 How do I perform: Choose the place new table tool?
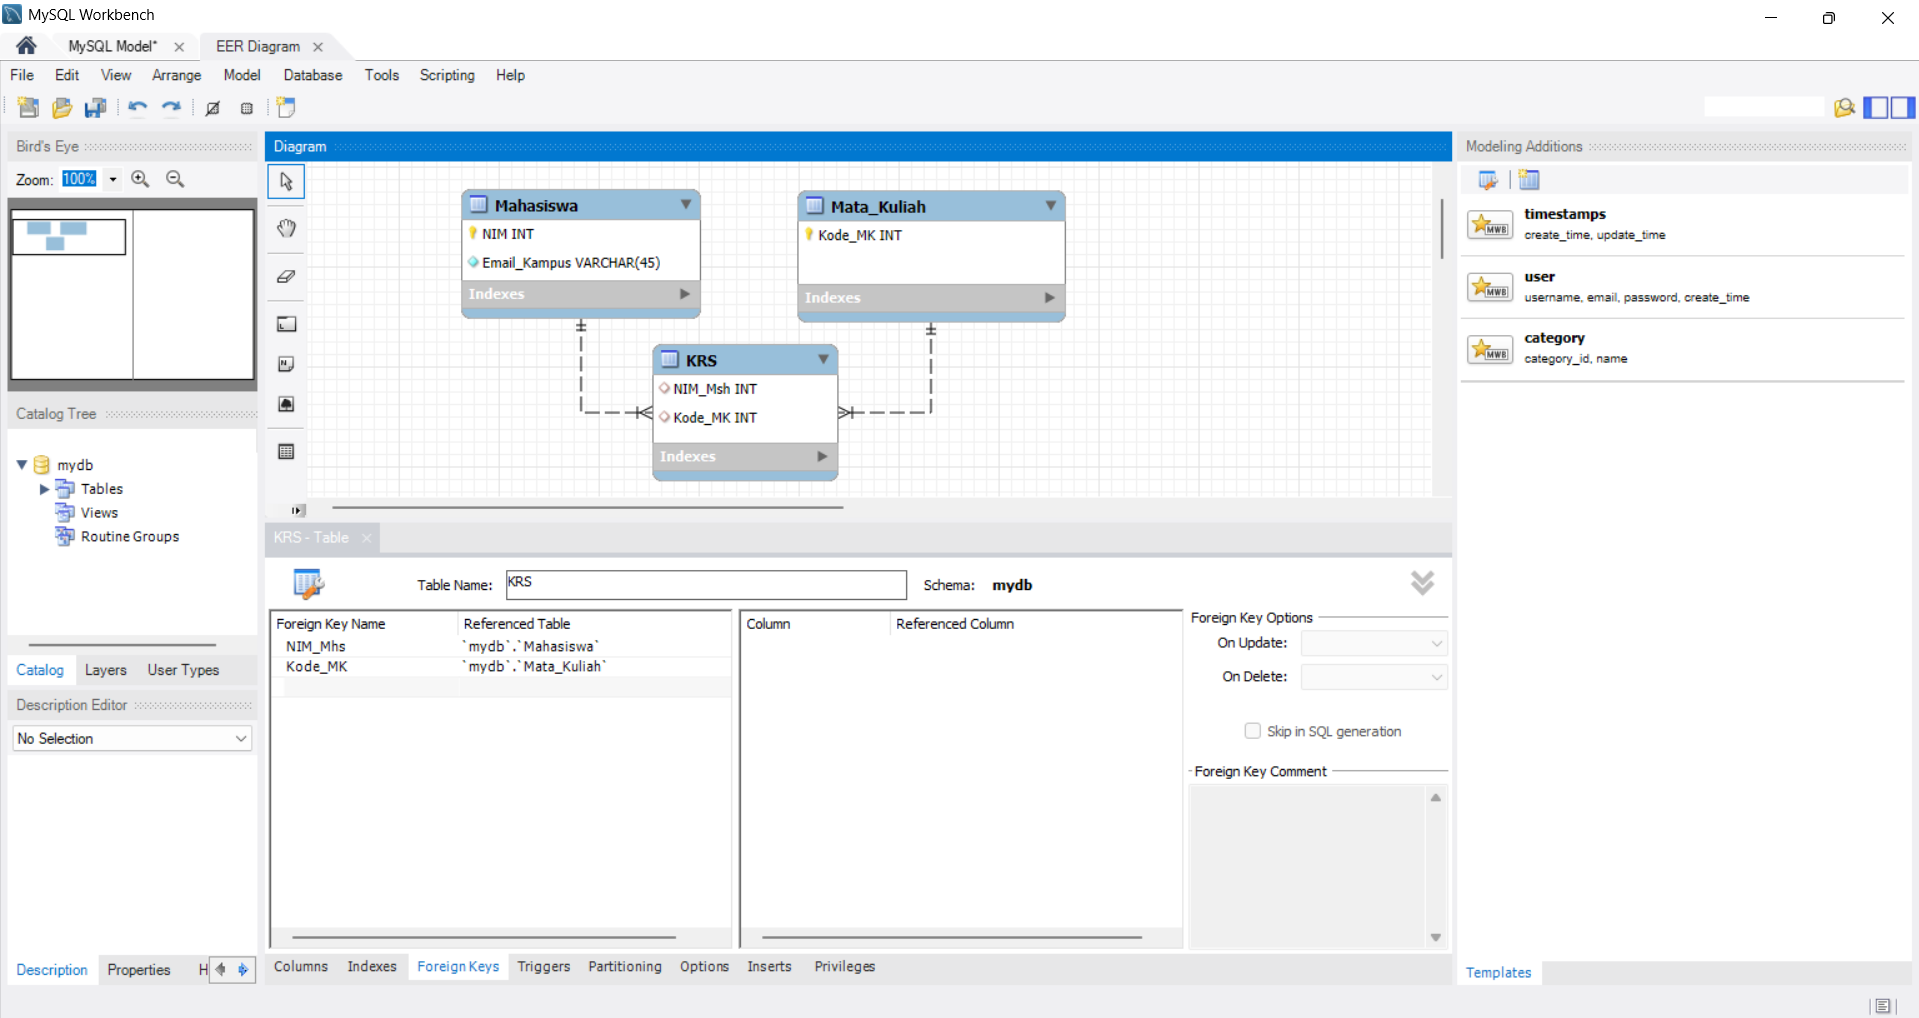click(x=286, y=452)
